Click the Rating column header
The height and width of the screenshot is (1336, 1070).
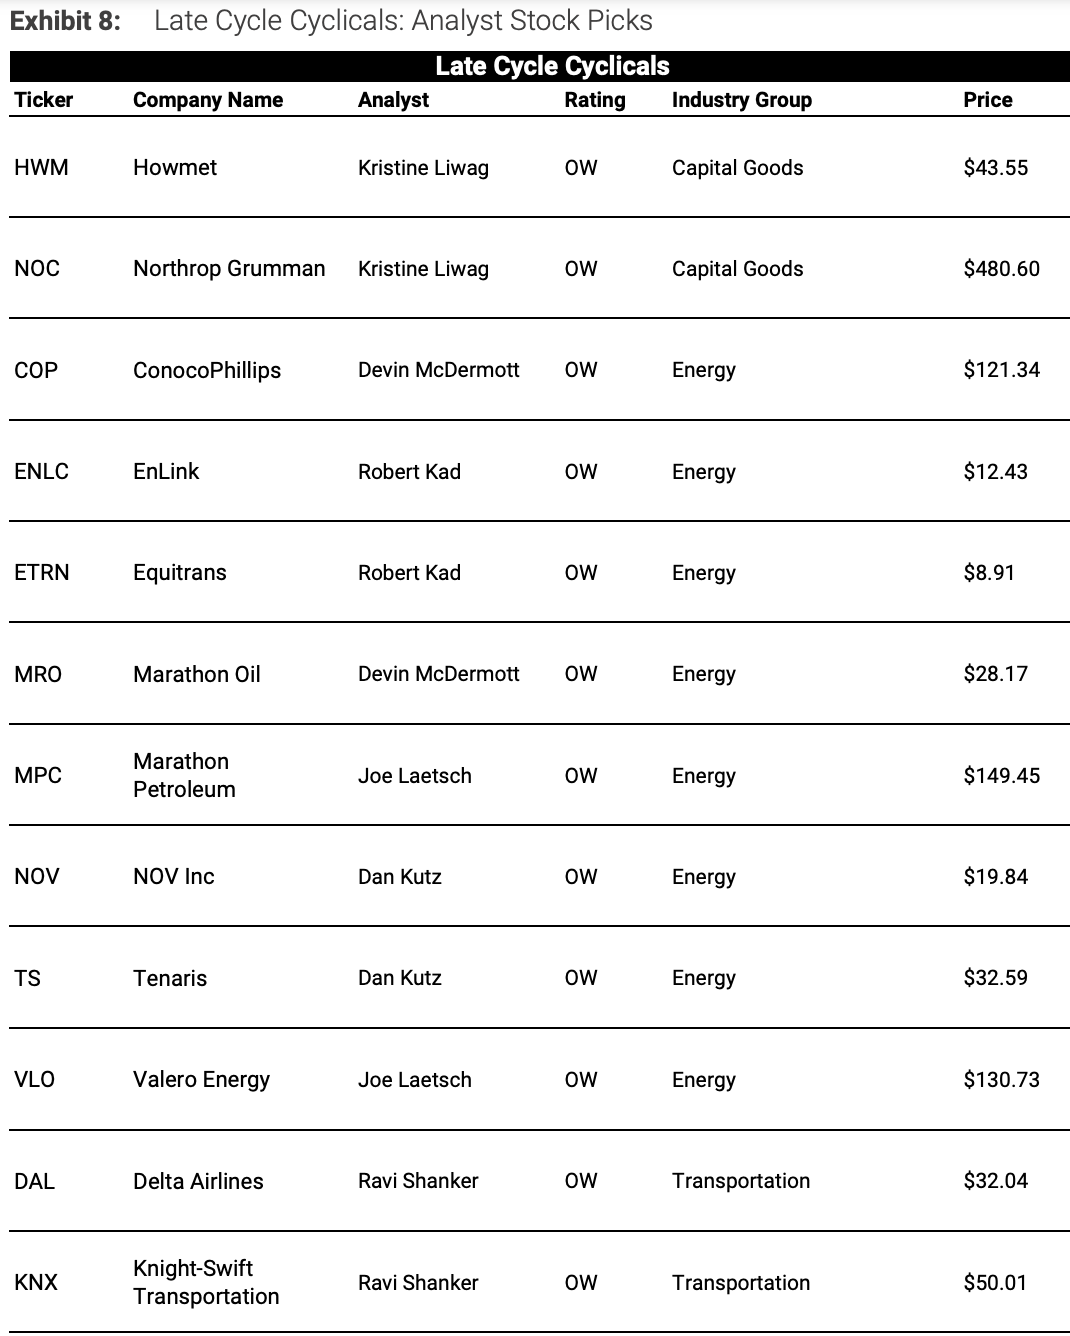(x=595, y=100)
